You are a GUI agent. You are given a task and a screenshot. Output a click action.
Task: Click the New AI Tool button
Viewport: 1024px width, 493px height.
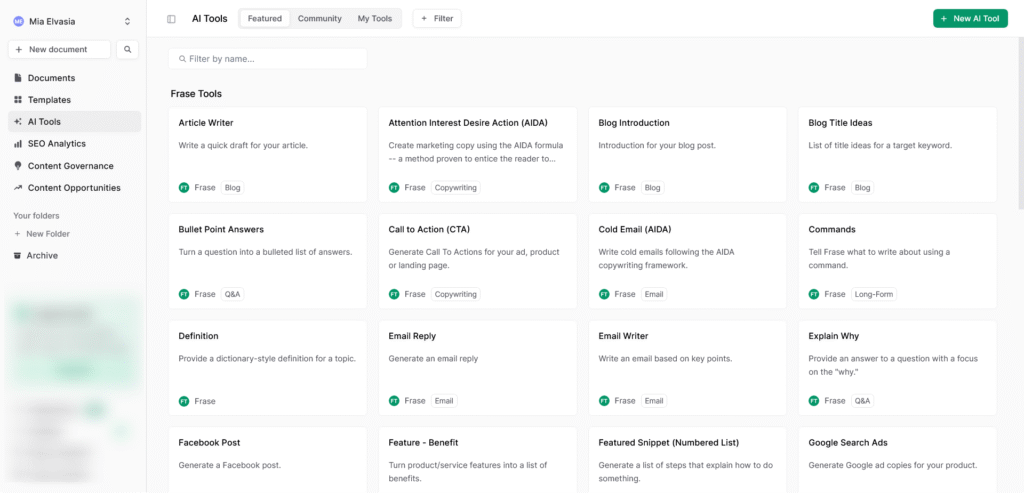969,19
